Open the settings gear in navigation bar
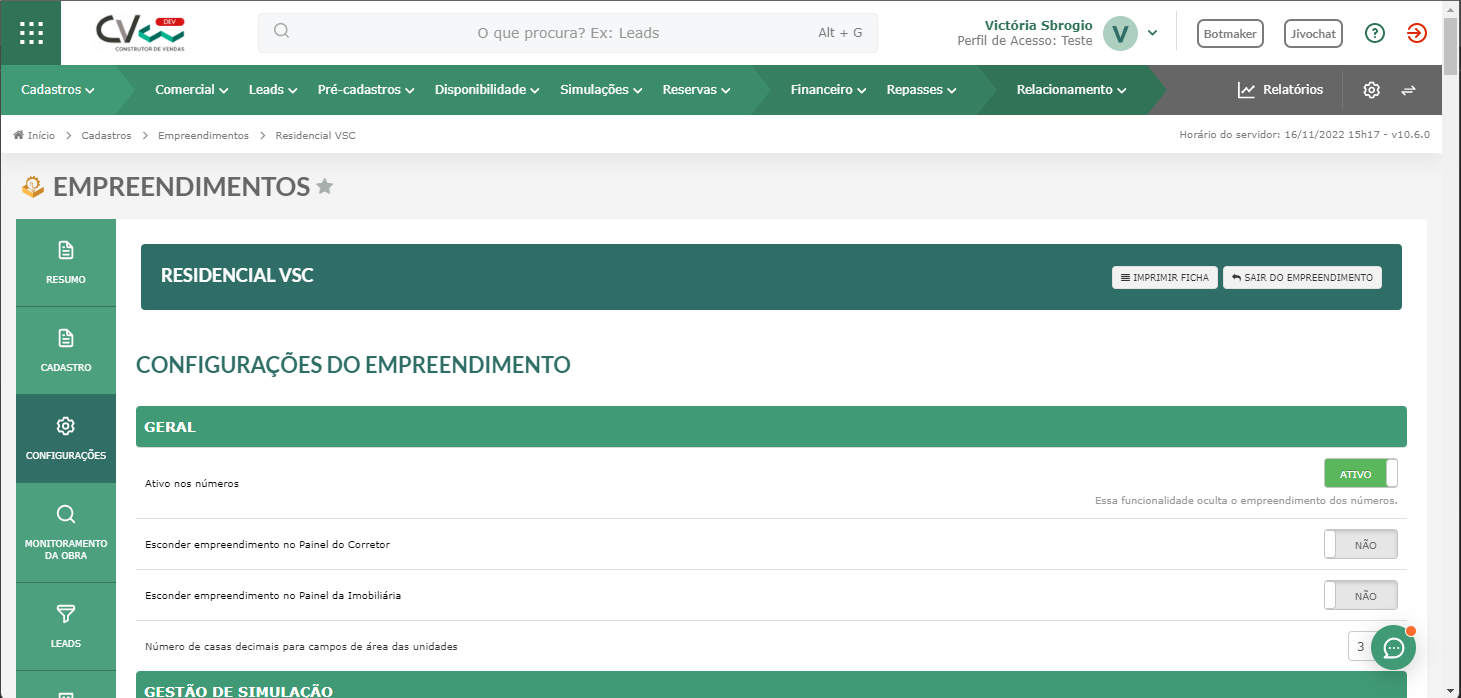 click(1371, 90)
